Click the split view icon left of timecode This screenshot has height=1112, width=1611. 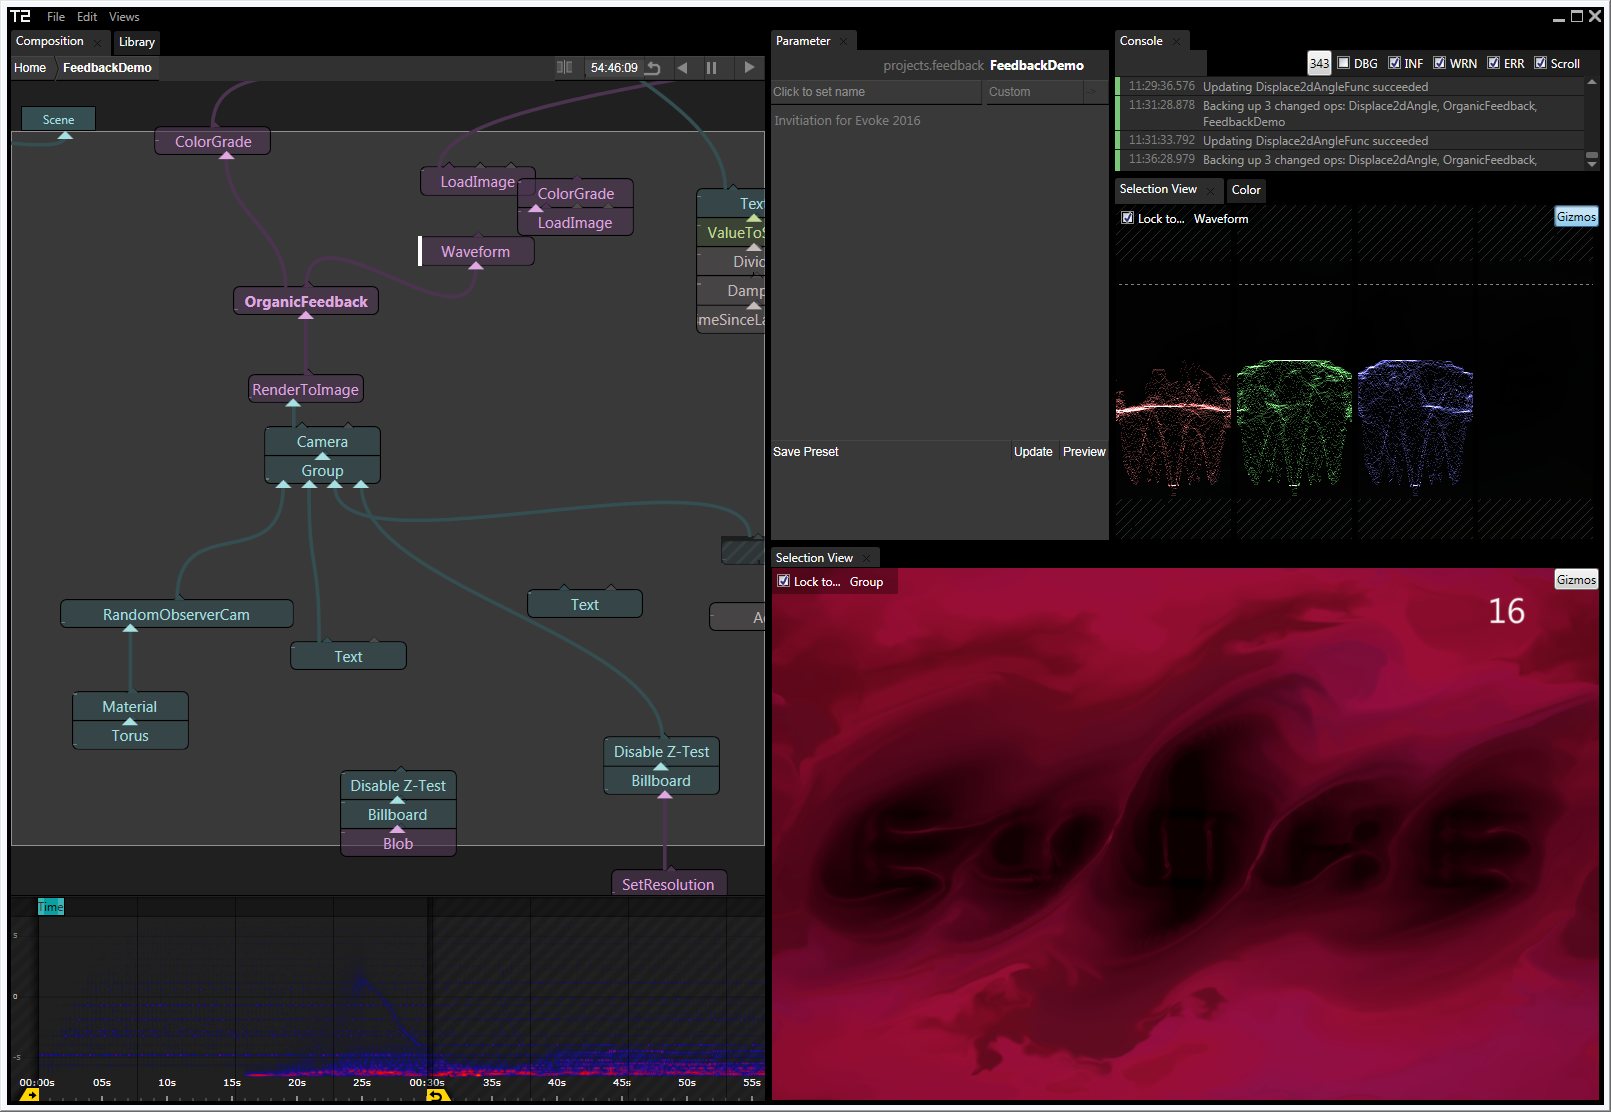(565, 68)
